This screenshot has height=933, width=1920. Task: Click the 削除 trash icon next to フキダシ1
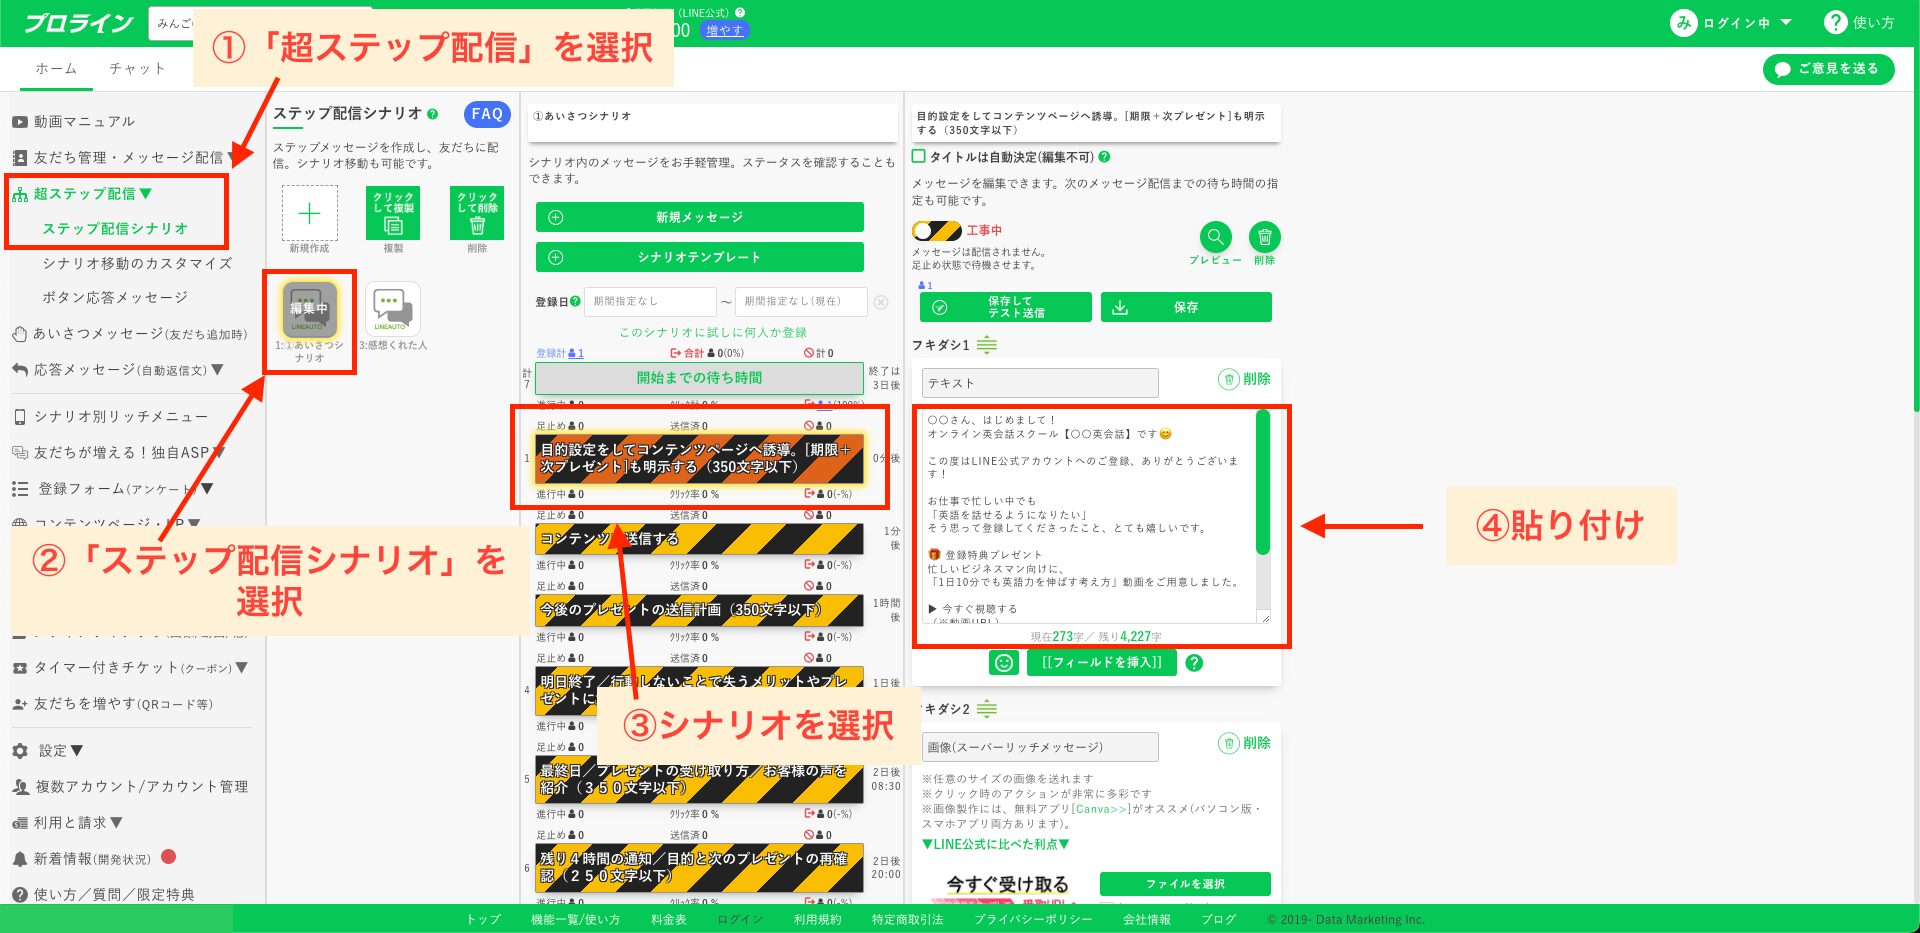click(1230, 379)
